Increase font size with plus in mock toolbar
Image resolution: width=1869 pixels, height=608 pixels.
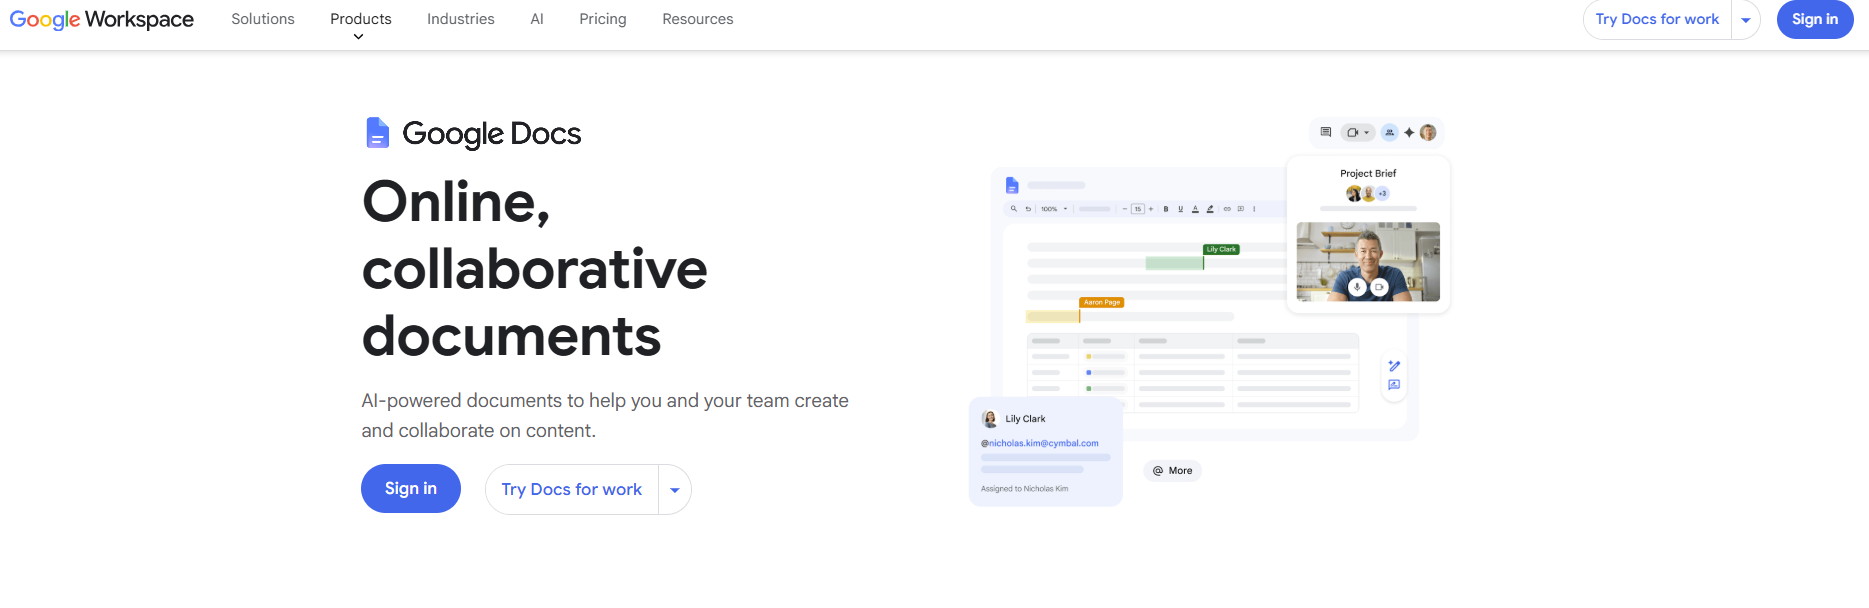(x=1151, y=209)
